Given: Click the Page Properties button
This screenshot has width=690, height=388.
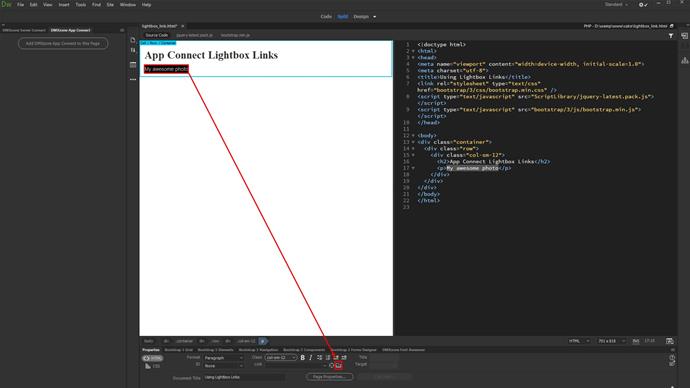Looking at the screenshot, I should pos(330,377).
